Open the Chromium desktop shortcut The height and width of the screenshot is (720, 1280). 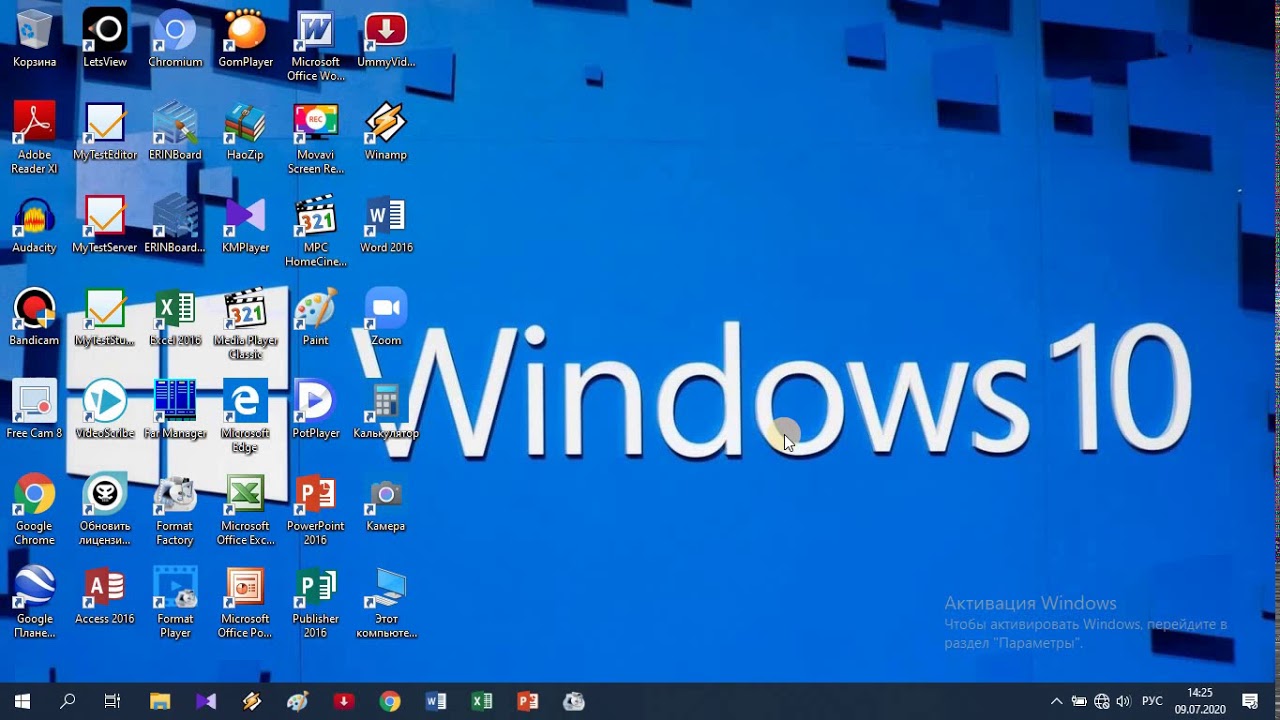175,38
